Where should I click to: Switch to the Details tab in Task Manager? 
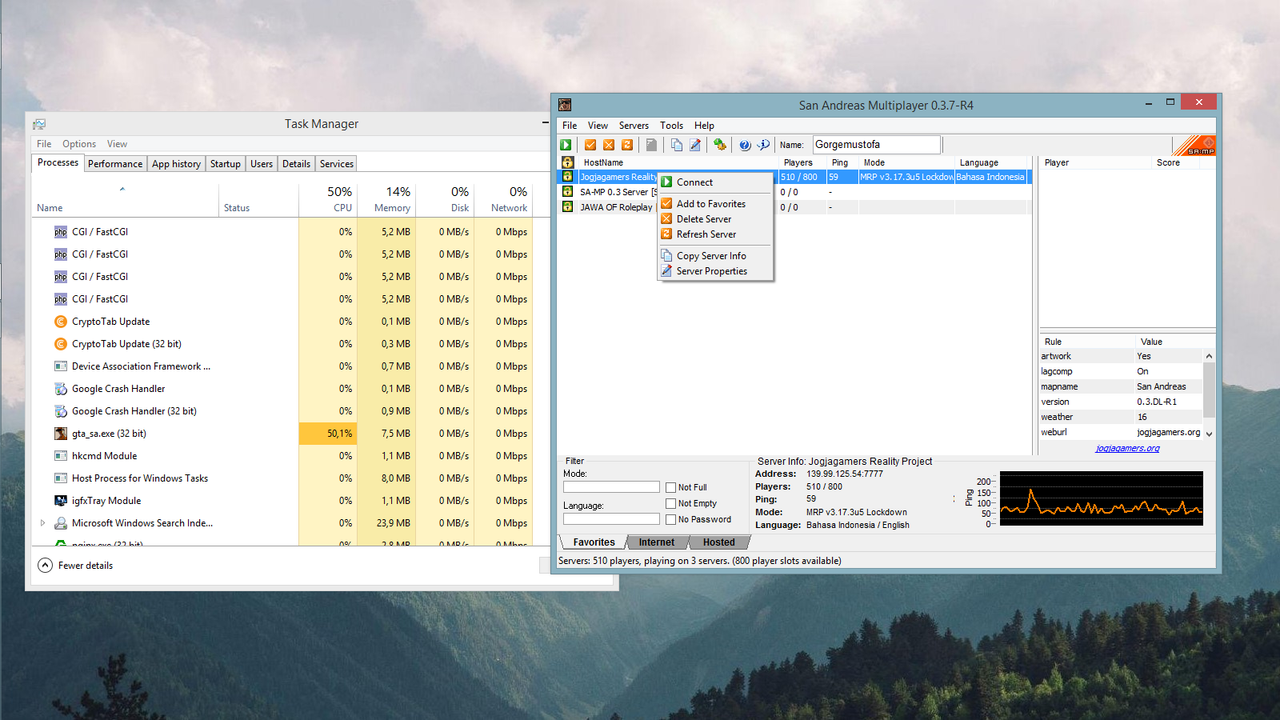click(296, 164)
